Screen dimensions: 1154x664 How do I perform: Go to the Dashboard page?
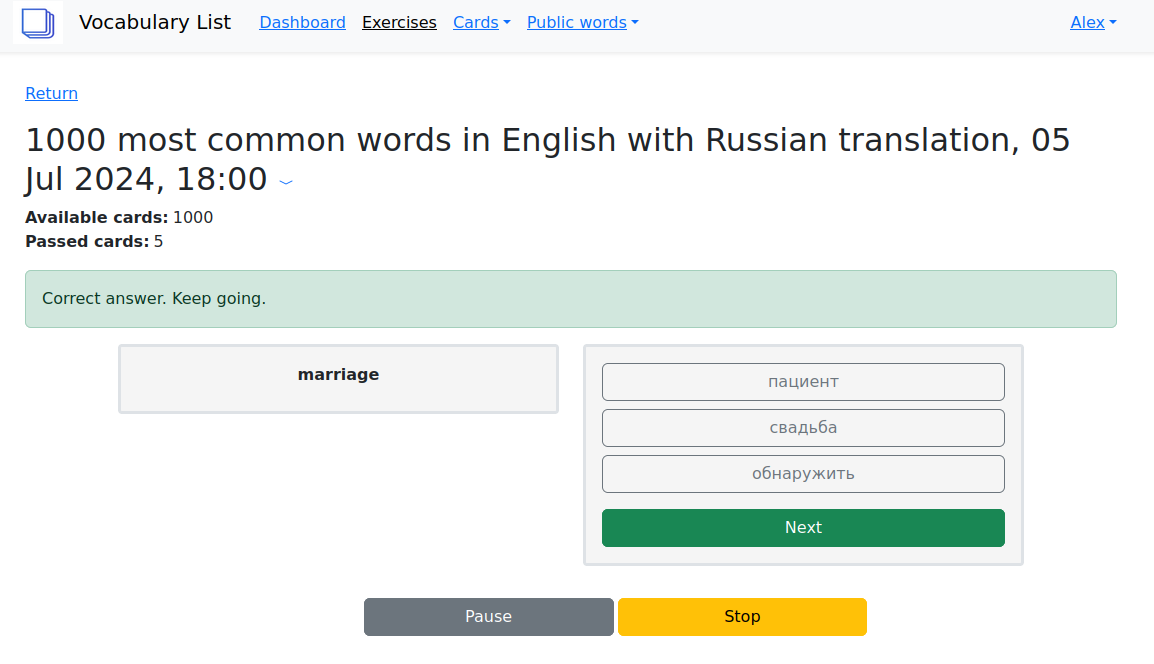(x=302, y=22)
